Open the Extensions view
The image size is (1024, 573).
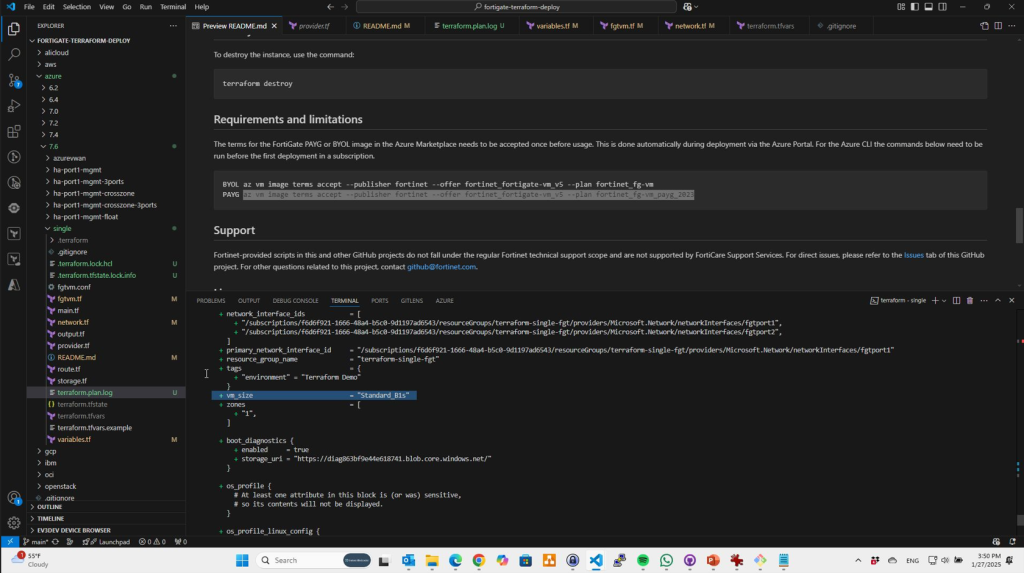14,131
